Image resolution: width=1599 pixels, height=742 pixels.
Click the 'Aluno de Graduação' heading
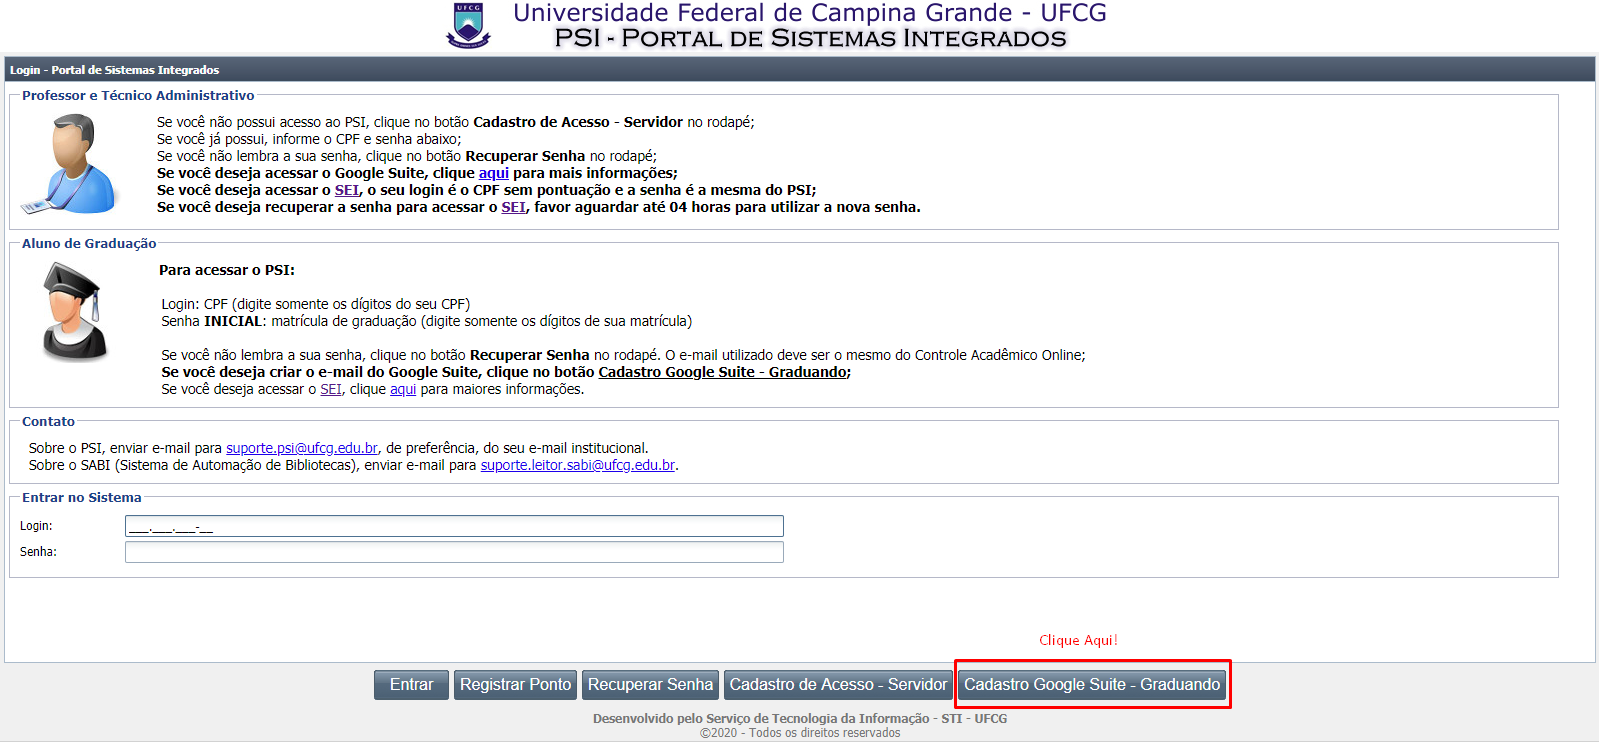point(89,243)
